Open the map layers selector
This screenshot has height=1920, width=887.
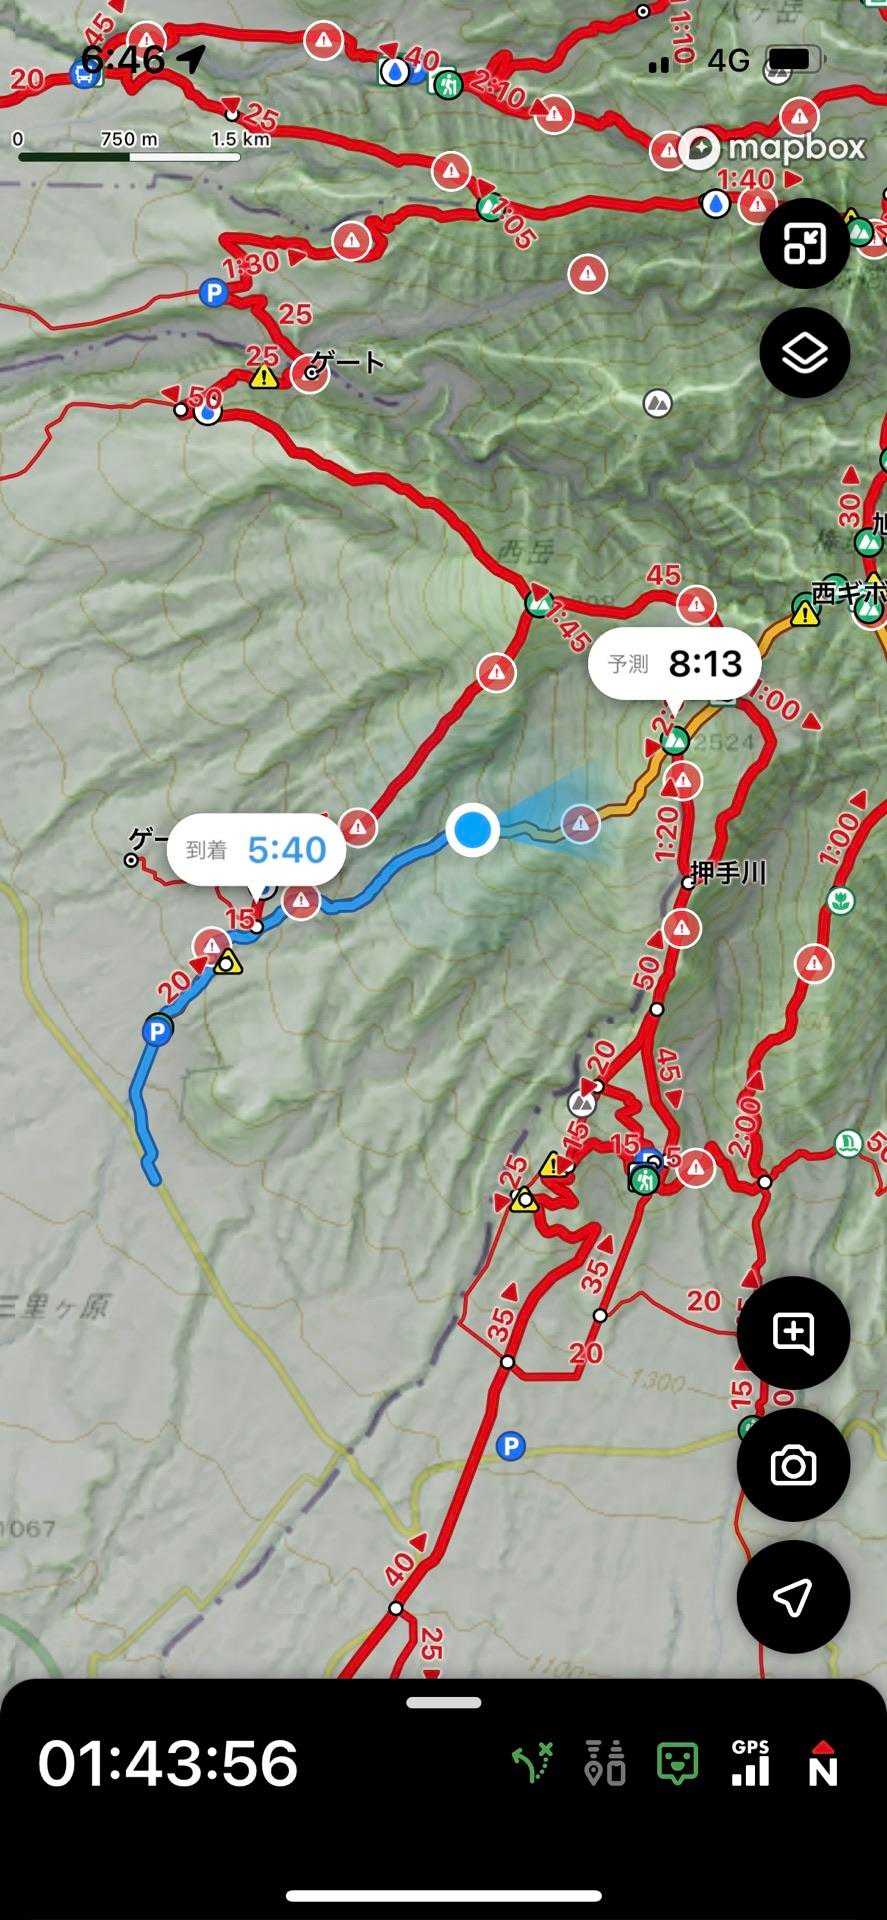pos(804,353)
